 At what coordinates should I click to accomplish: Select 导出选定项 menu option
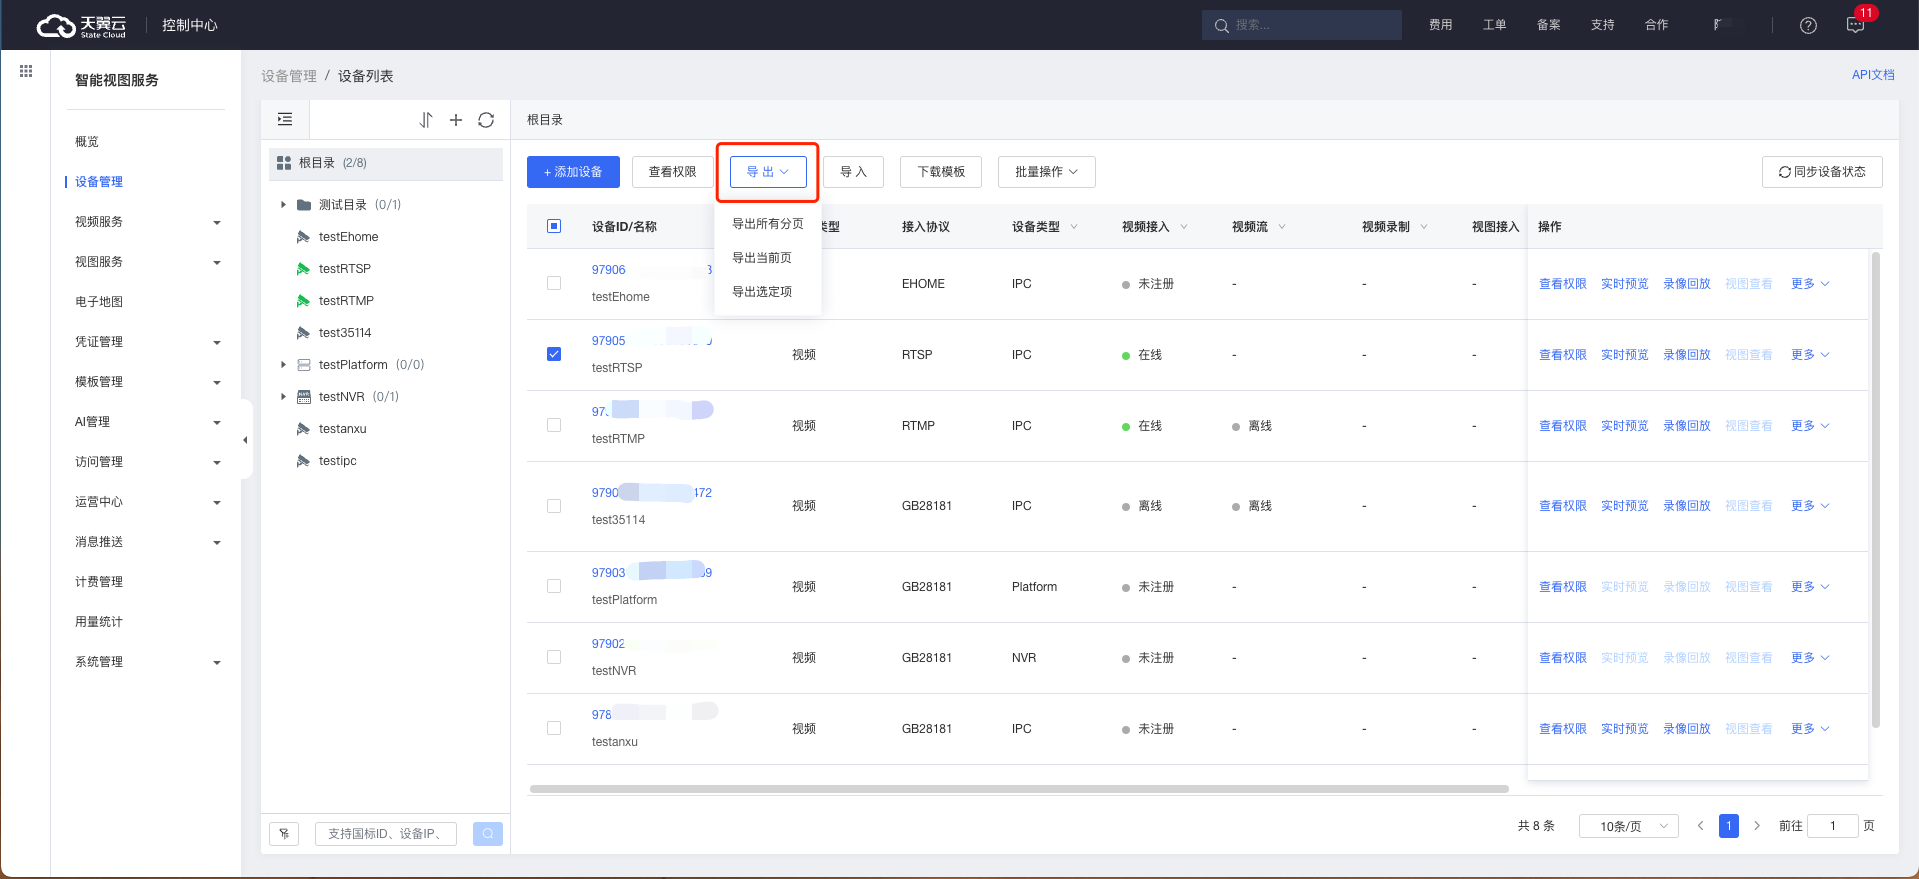tap(762, 292)
